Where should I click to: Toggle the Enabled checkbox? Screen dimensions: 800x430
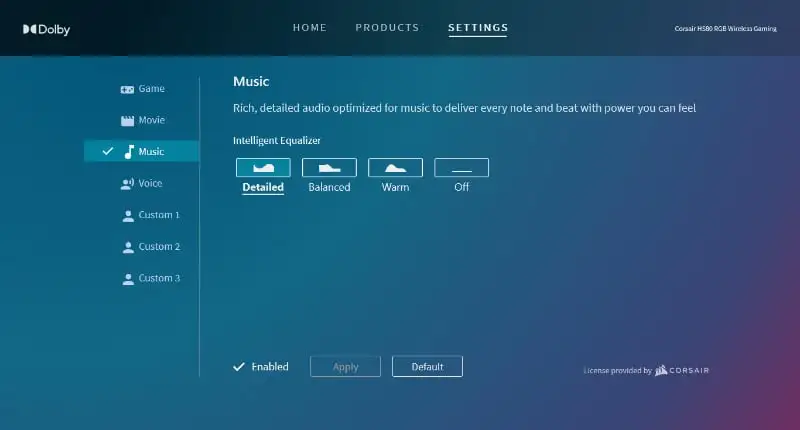pyautogui.click(x=239, y=367)
